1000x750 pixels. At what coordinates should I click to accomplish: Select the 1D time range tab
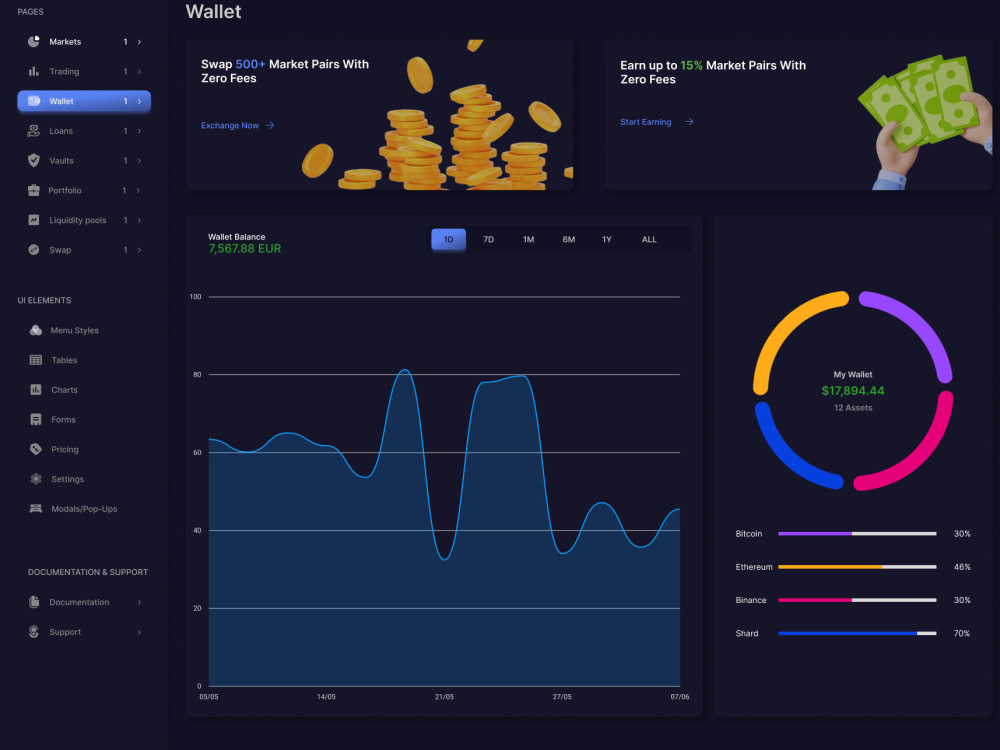[448, 240]
